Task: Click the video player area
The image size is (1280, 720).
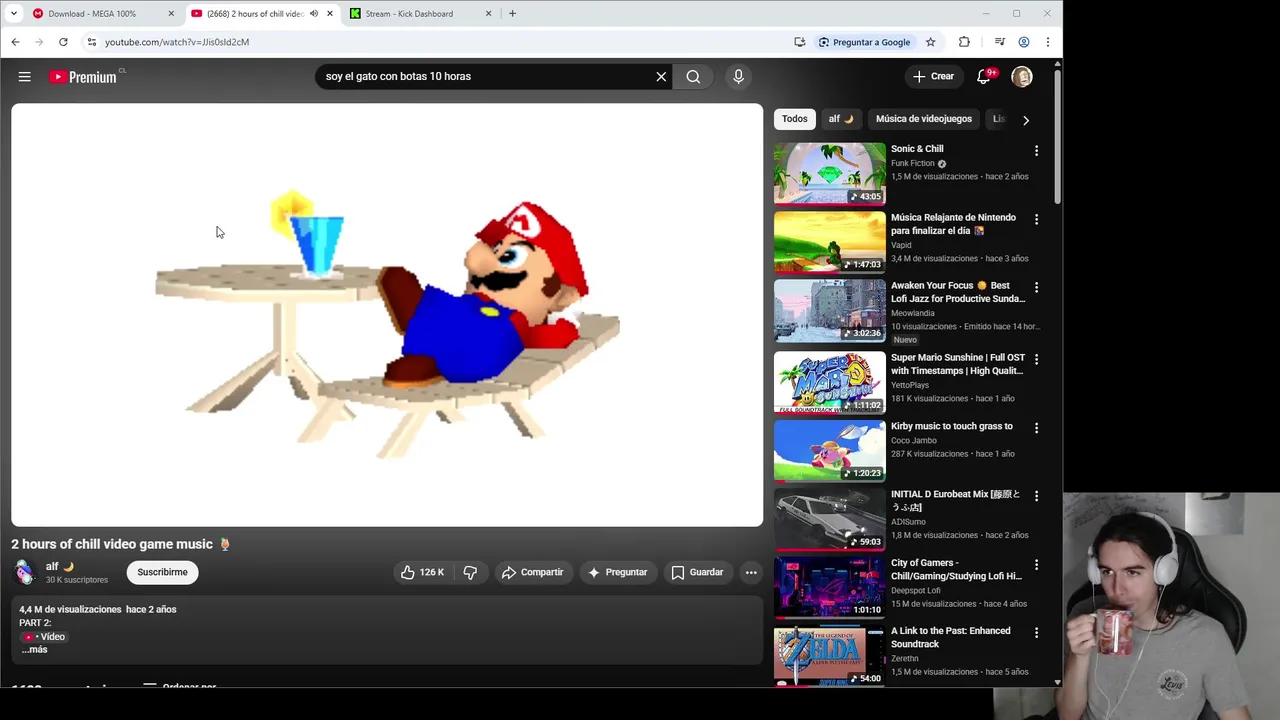Action: (x=387, y=315)
